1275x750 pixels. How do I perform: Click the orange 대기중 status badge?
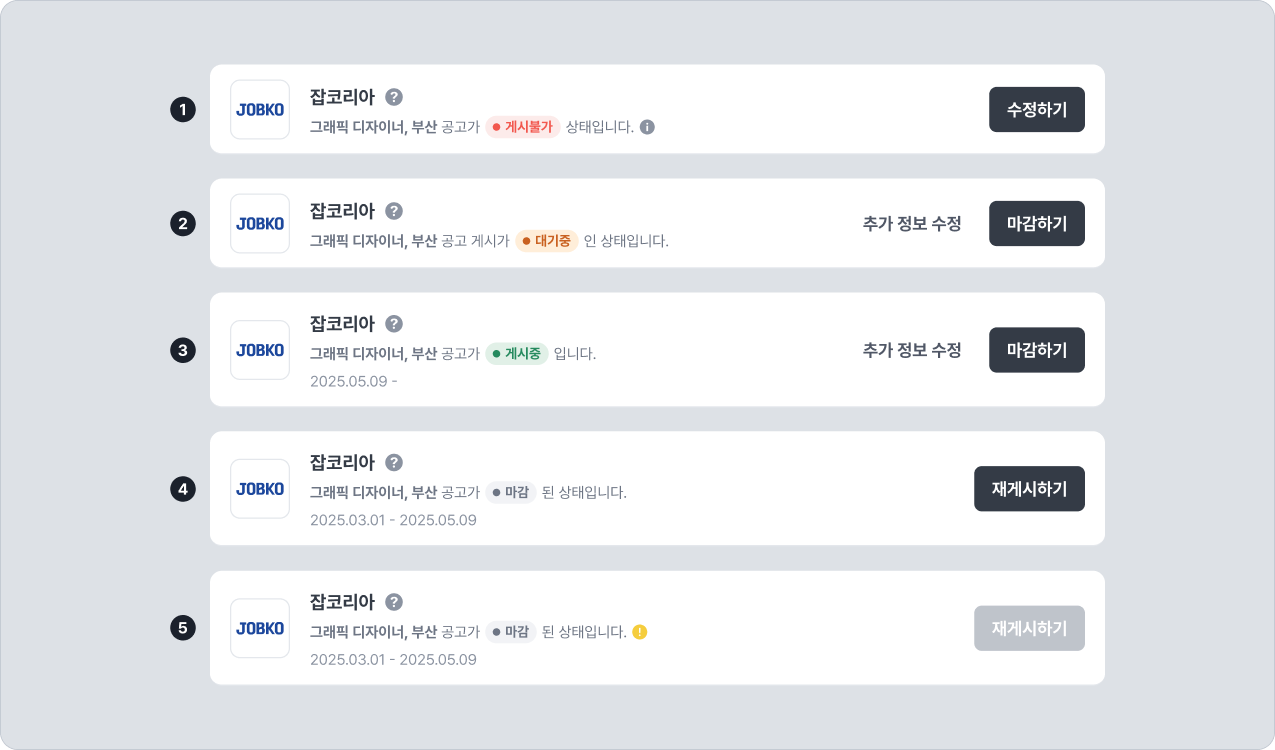coord(547,241)
